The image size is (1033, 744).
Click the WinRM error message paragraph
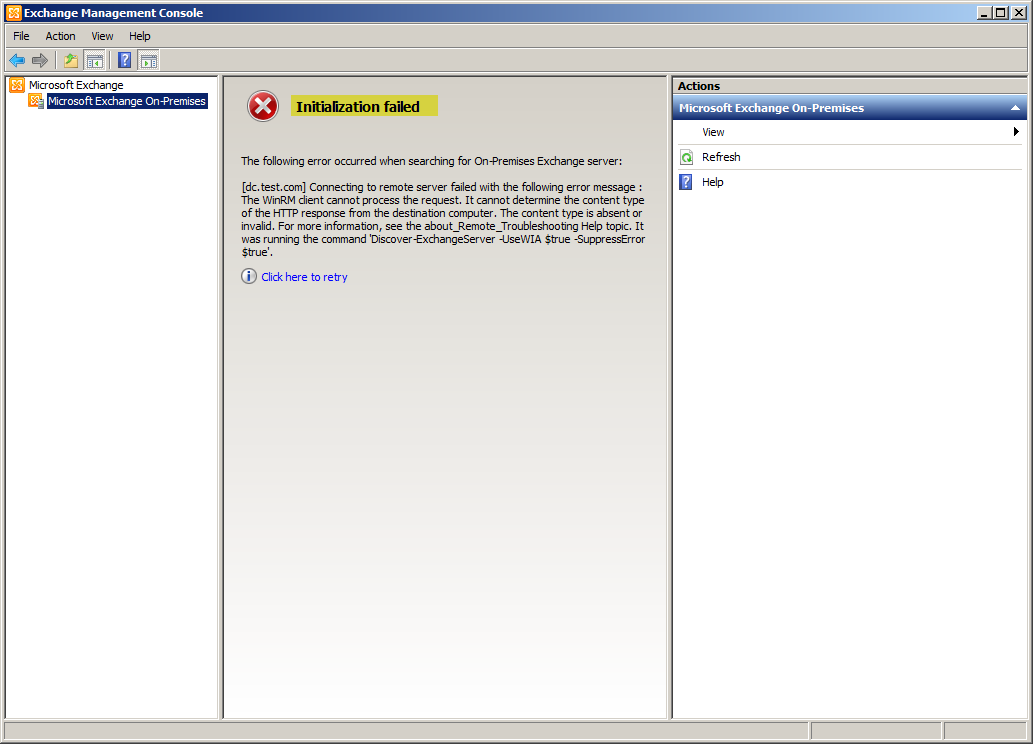click(443, 219)
